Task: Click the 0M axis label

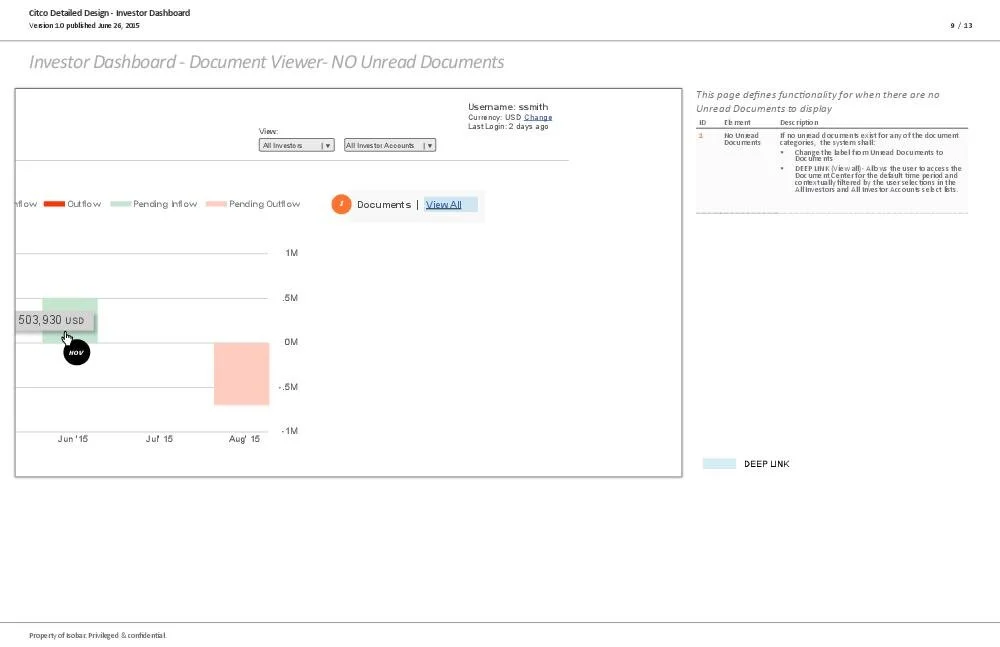Action: (291, 342)
